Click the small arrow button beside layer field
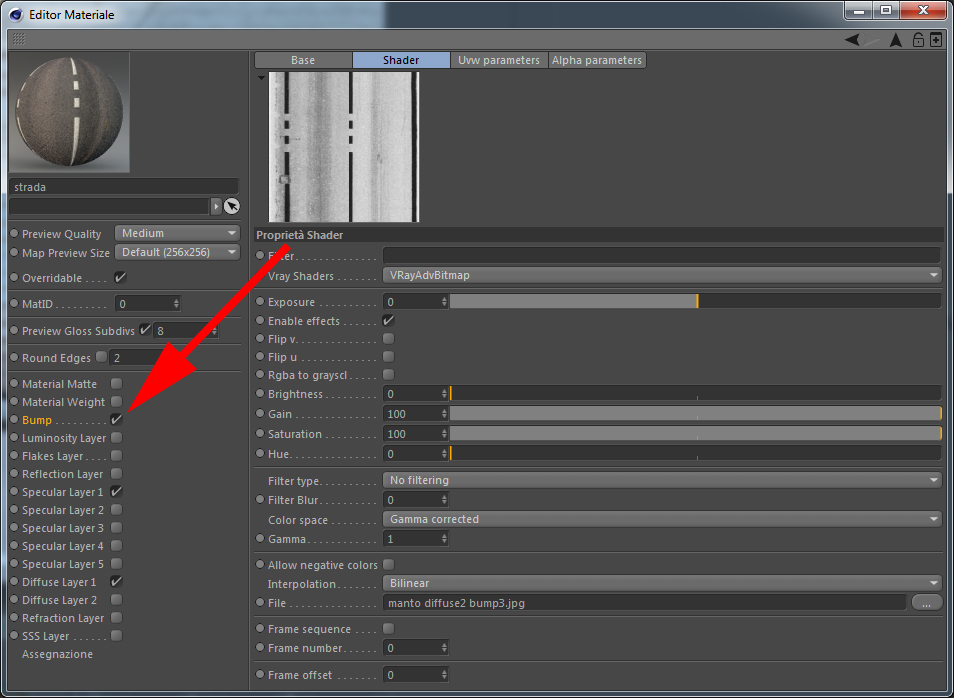Image resolution: width=954 pixels, height=698 pixels. point(216,206)
